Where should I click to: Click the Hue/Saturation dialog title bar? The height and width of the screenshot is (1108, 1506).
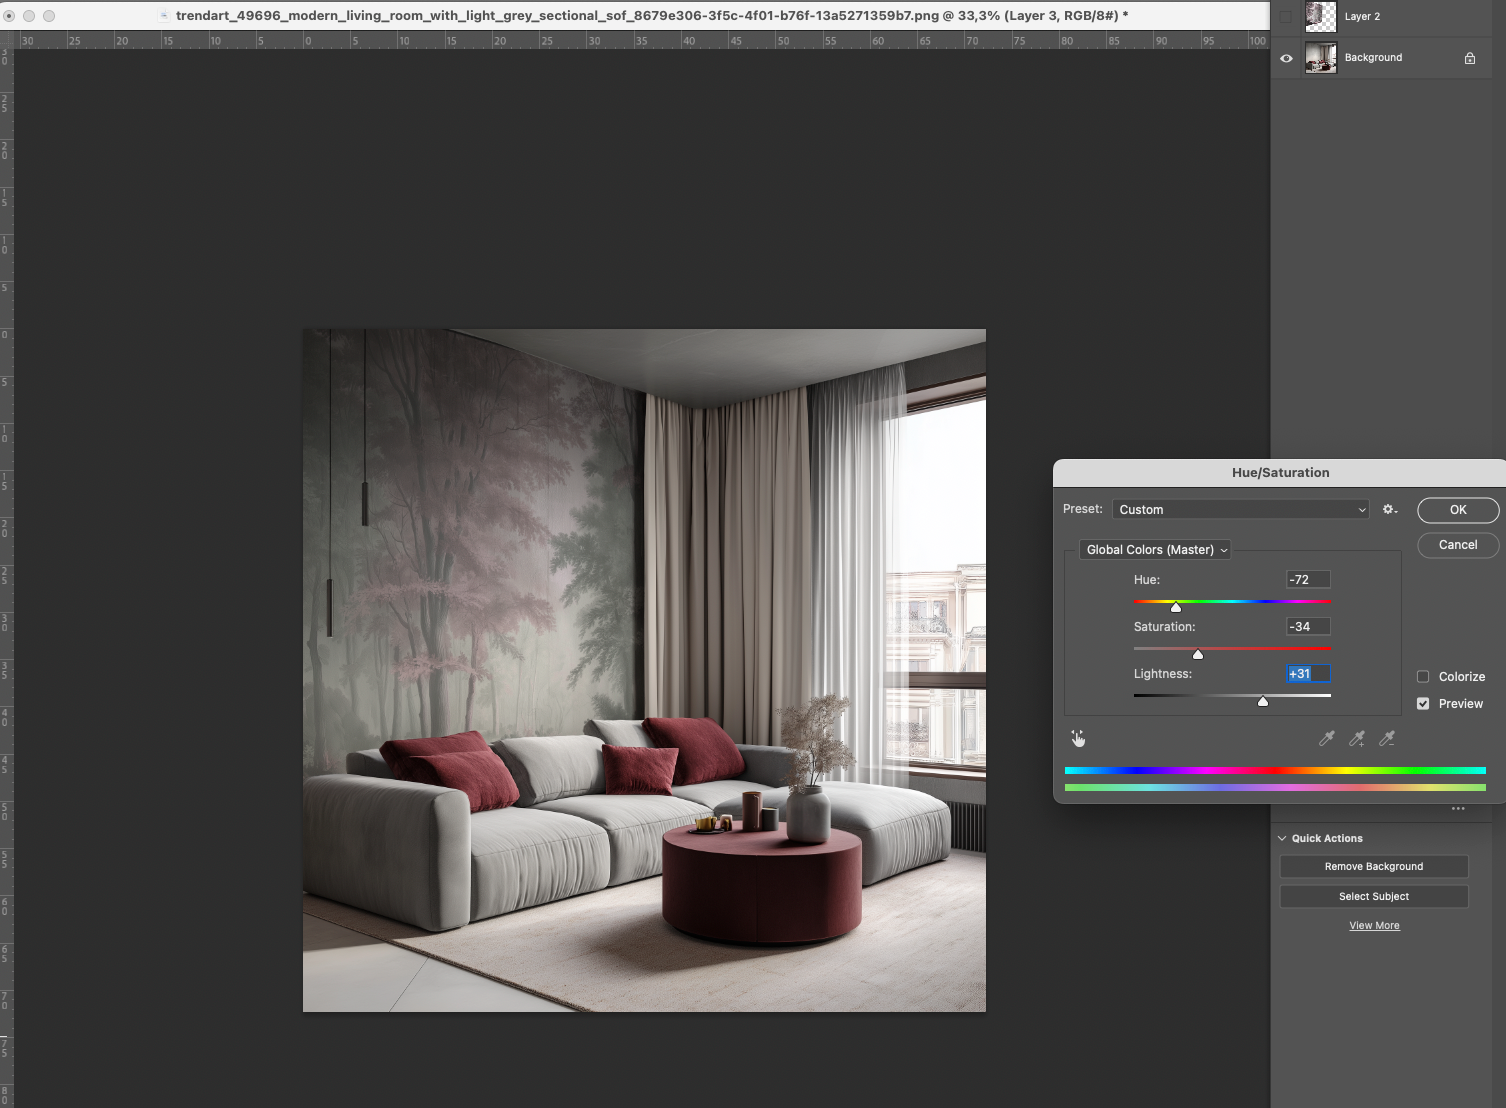coord(1280,473)
